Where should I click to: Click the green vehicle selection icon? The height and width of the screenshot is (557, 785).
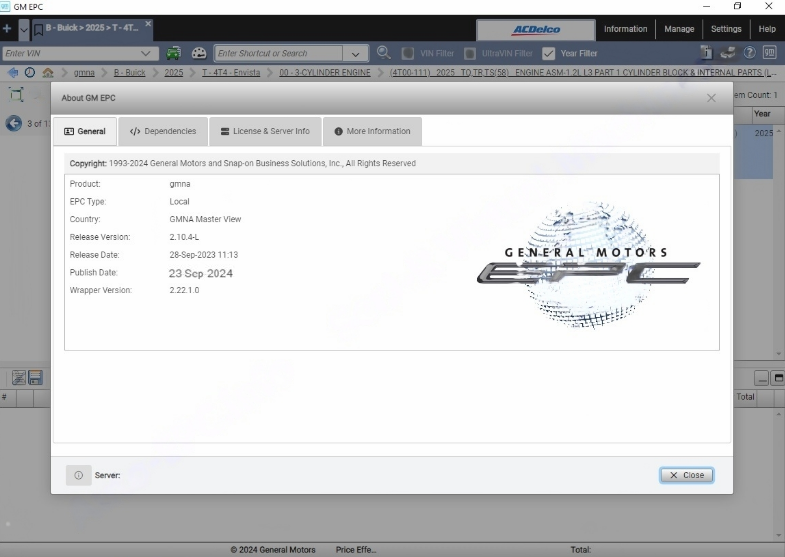pos(173,53)
